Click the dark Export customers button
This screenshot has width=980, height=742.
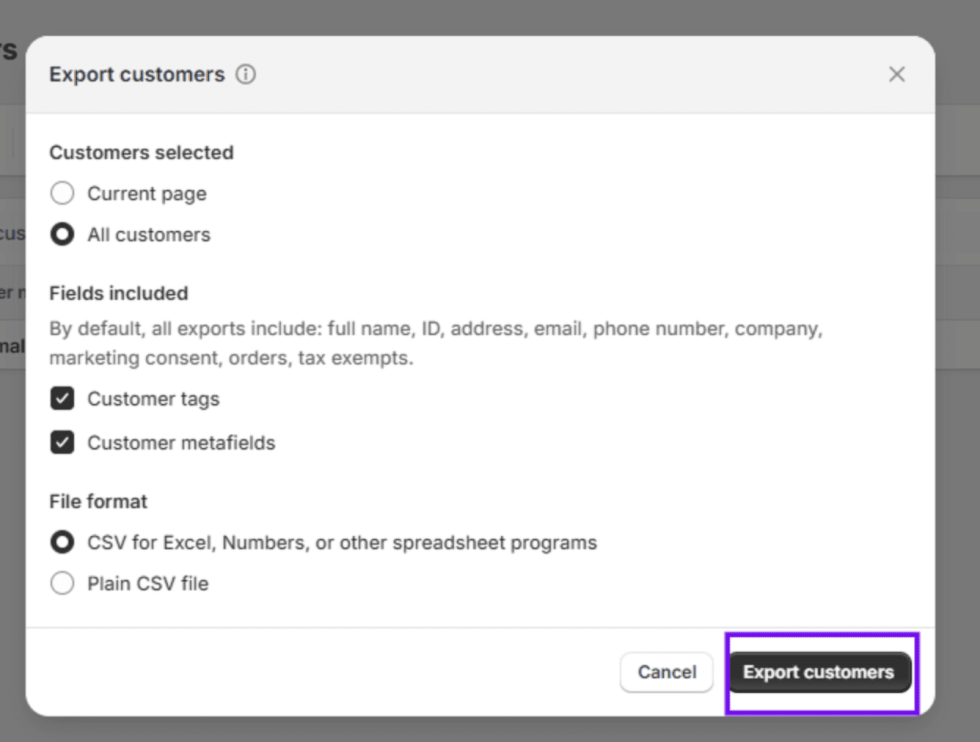818,672
